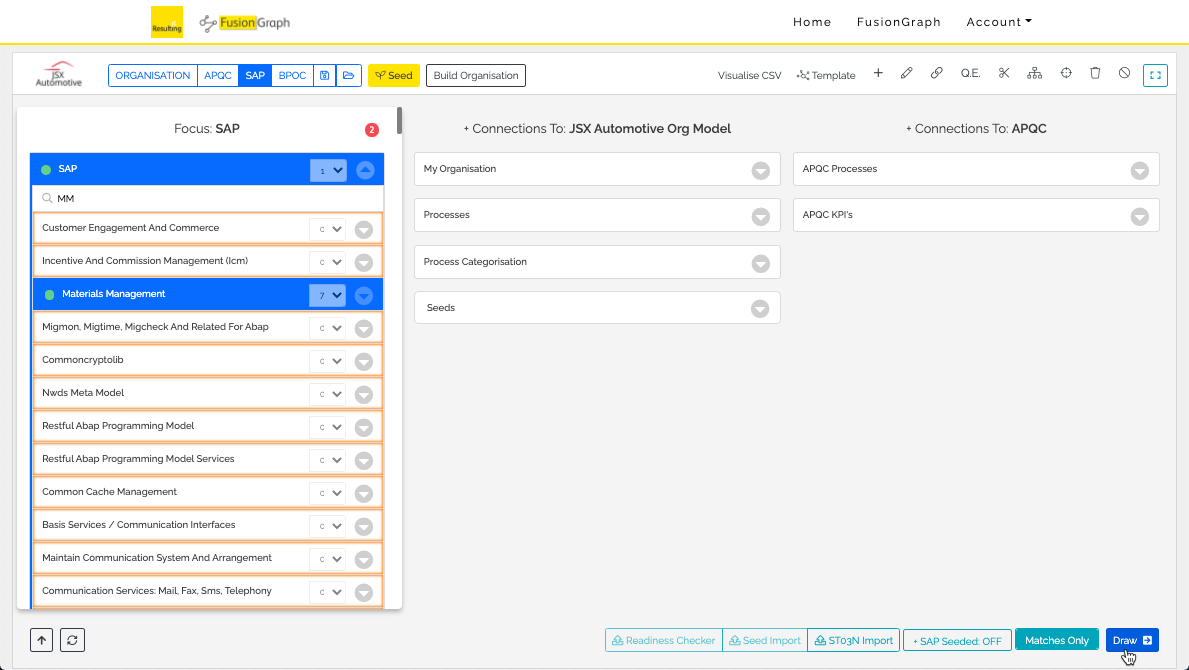Open the Template option
Viewport: 1189px width, 670px height.
pos(826,76)
